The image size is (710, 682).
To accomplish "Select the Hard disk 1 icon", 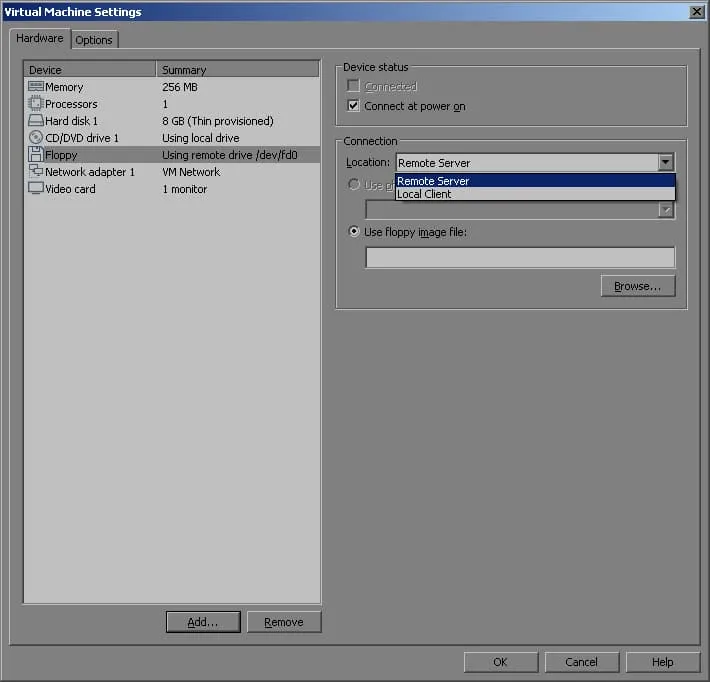I will (x=35, y=121).
